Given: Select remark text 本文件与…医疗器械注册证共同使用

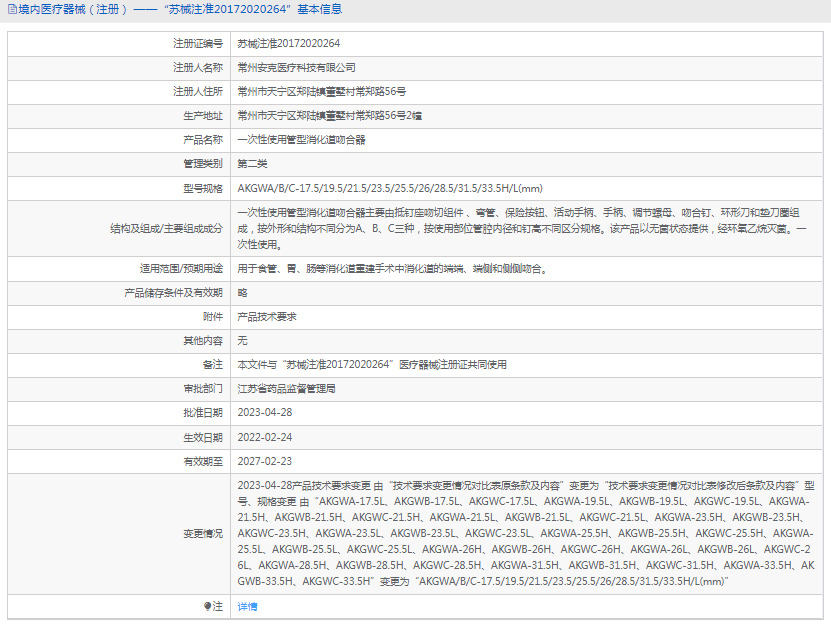Looking at the screenshot, I should [x=372, y=365].
